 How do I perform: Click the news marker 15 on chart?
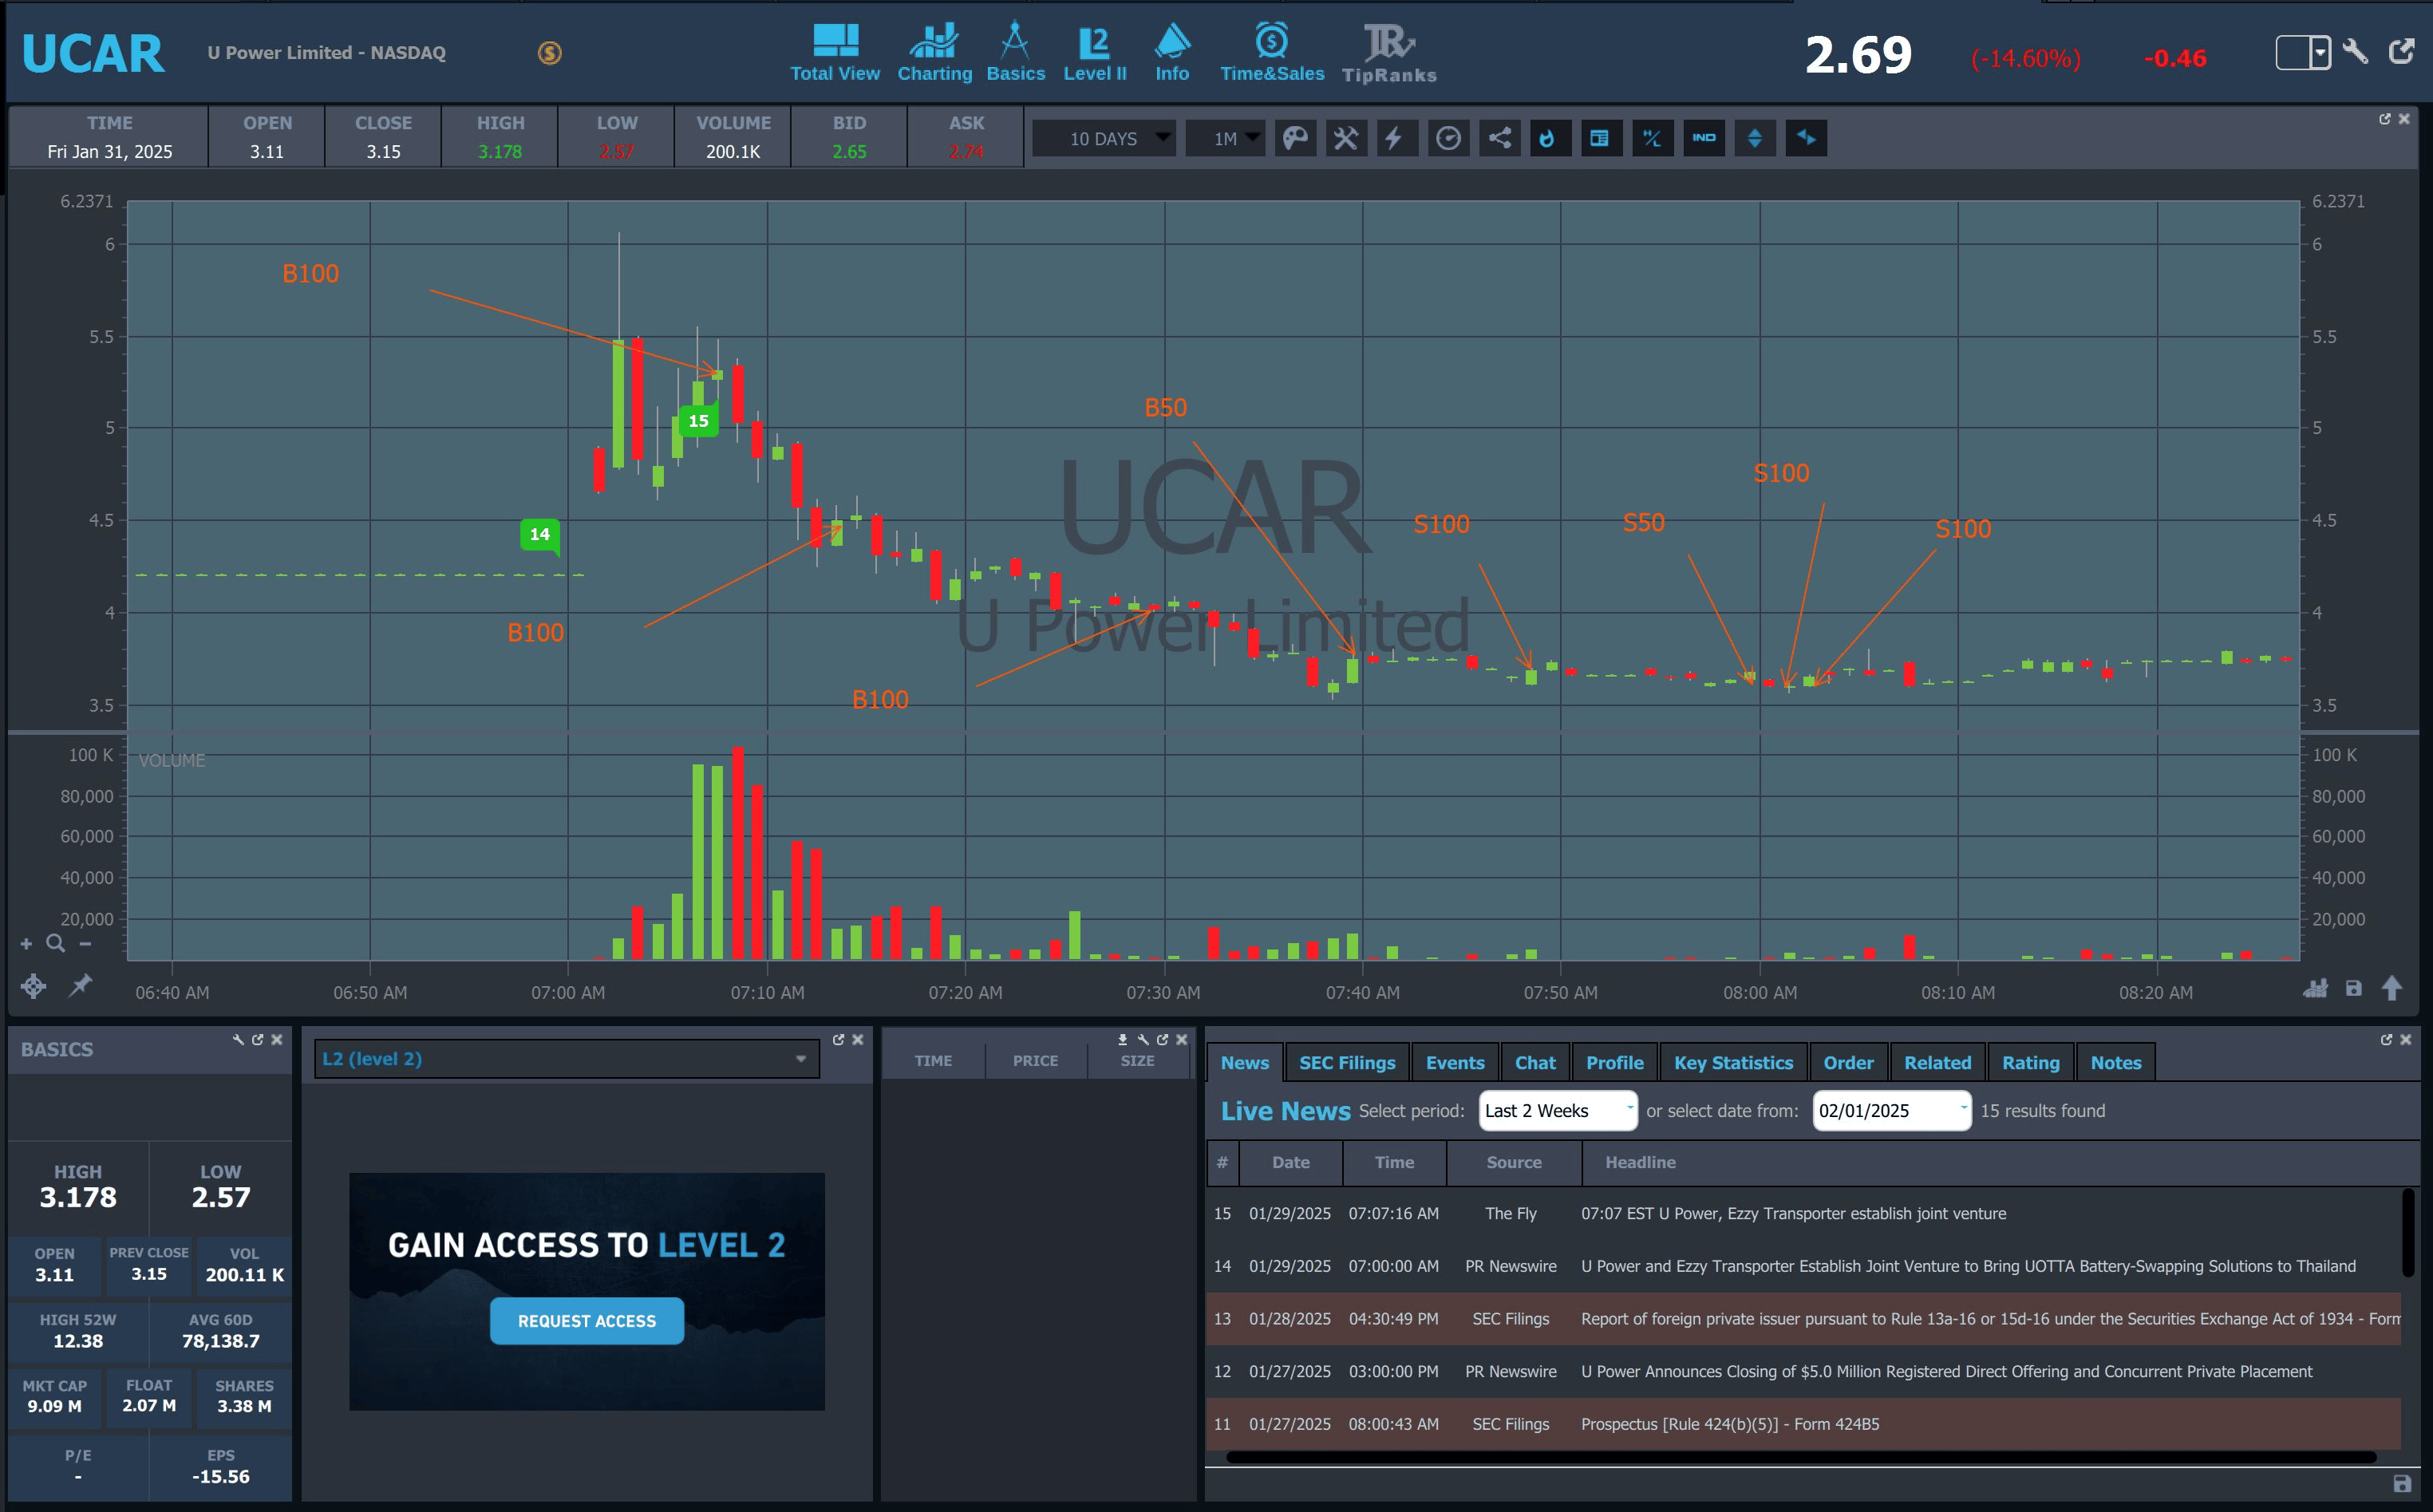pyautogui.click(x=698, y=421)
